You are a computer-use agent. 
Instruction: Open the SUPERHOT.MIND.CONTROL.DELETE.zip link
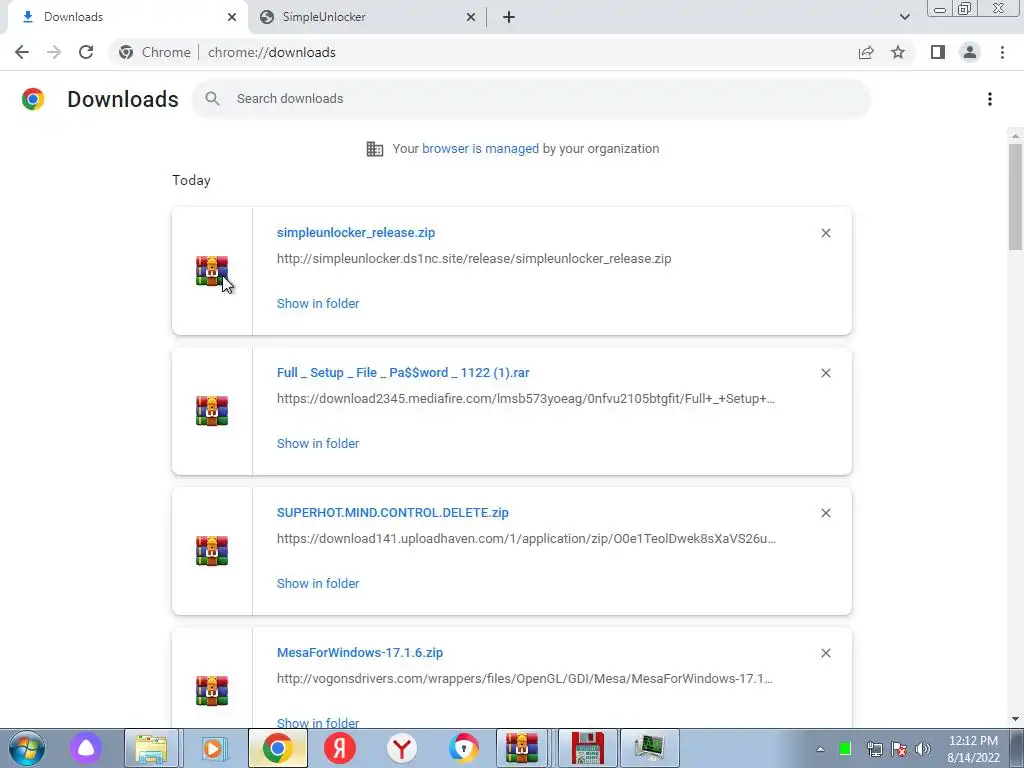[392, 513]
